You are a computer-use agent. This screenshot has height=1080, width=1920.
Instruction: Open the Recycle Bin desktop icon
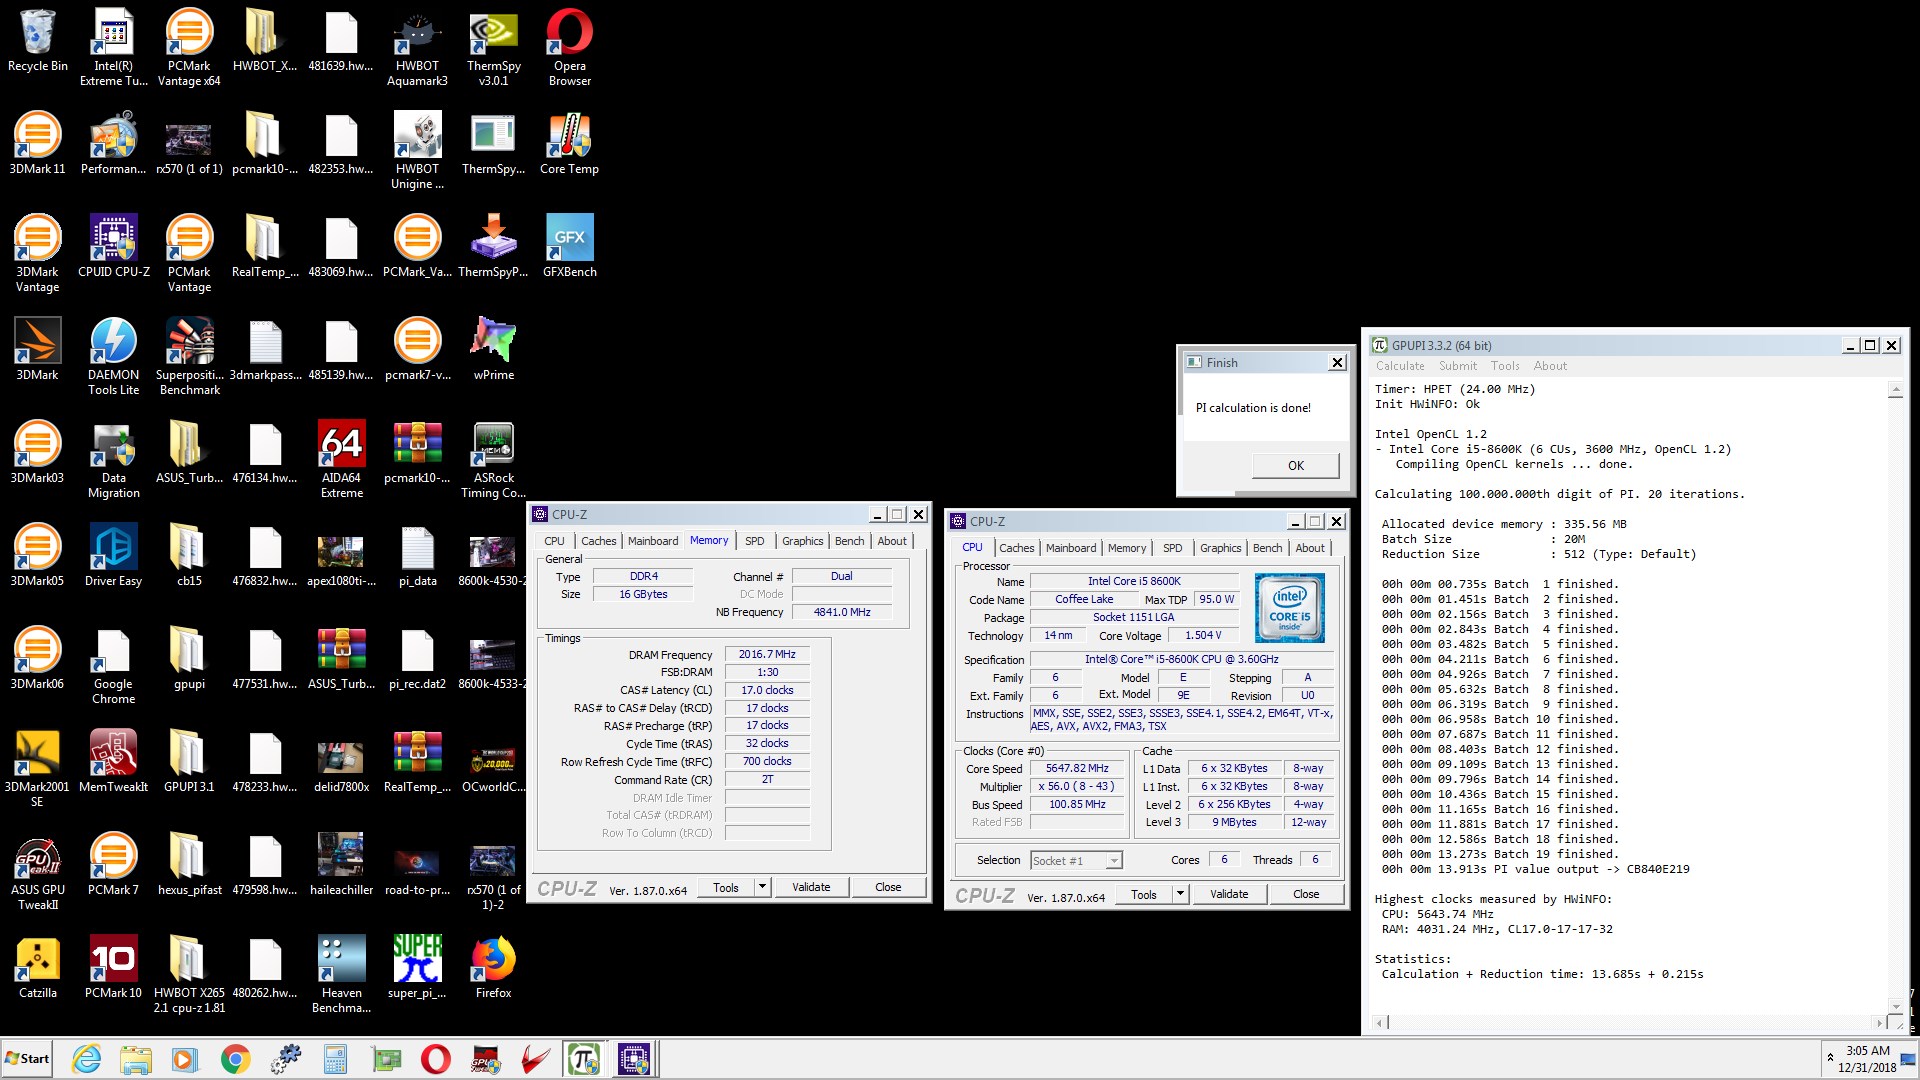pos(38,41)
